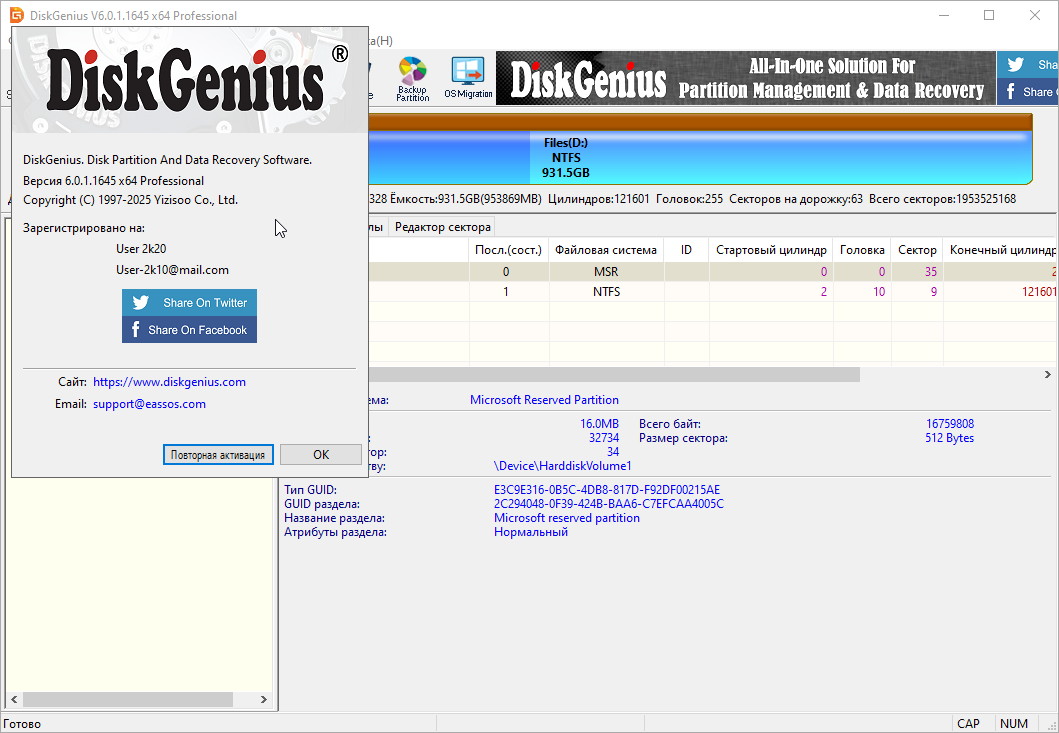Click the NUM indicator in the status bar

coord(1014,724)
